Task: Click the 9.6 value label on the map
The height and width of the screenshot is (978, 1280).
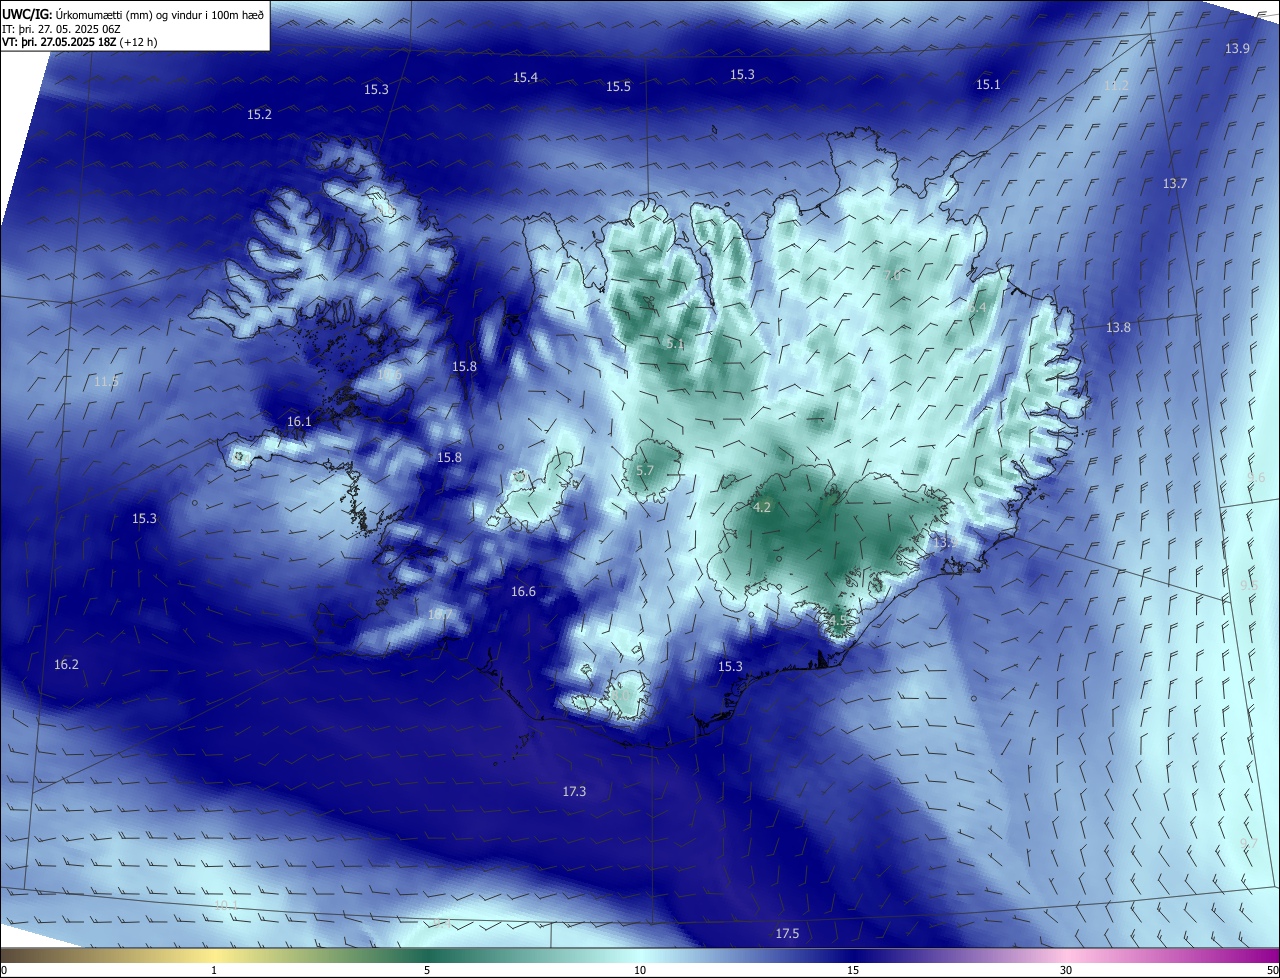Action: pos(1257,478)
